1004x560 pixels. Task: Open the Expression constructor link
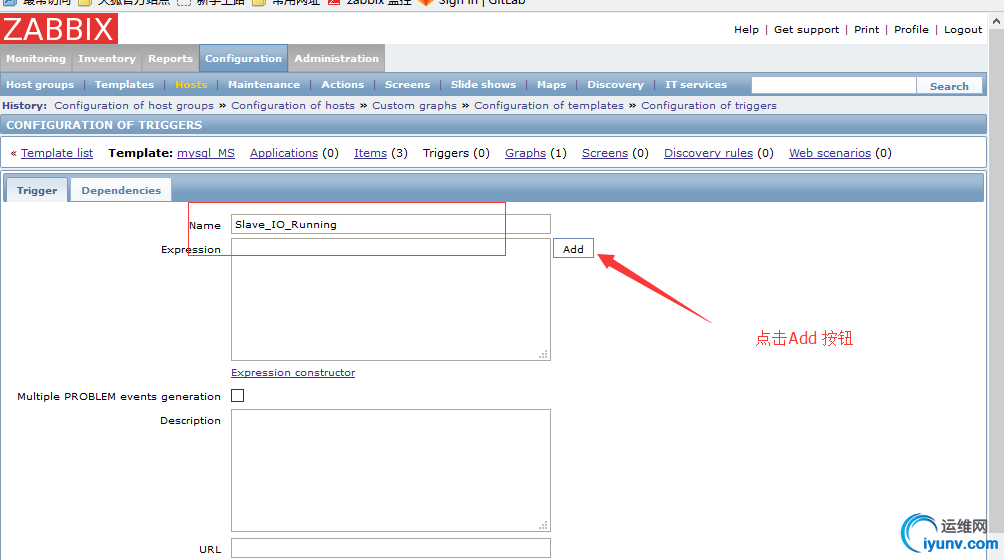293,372
